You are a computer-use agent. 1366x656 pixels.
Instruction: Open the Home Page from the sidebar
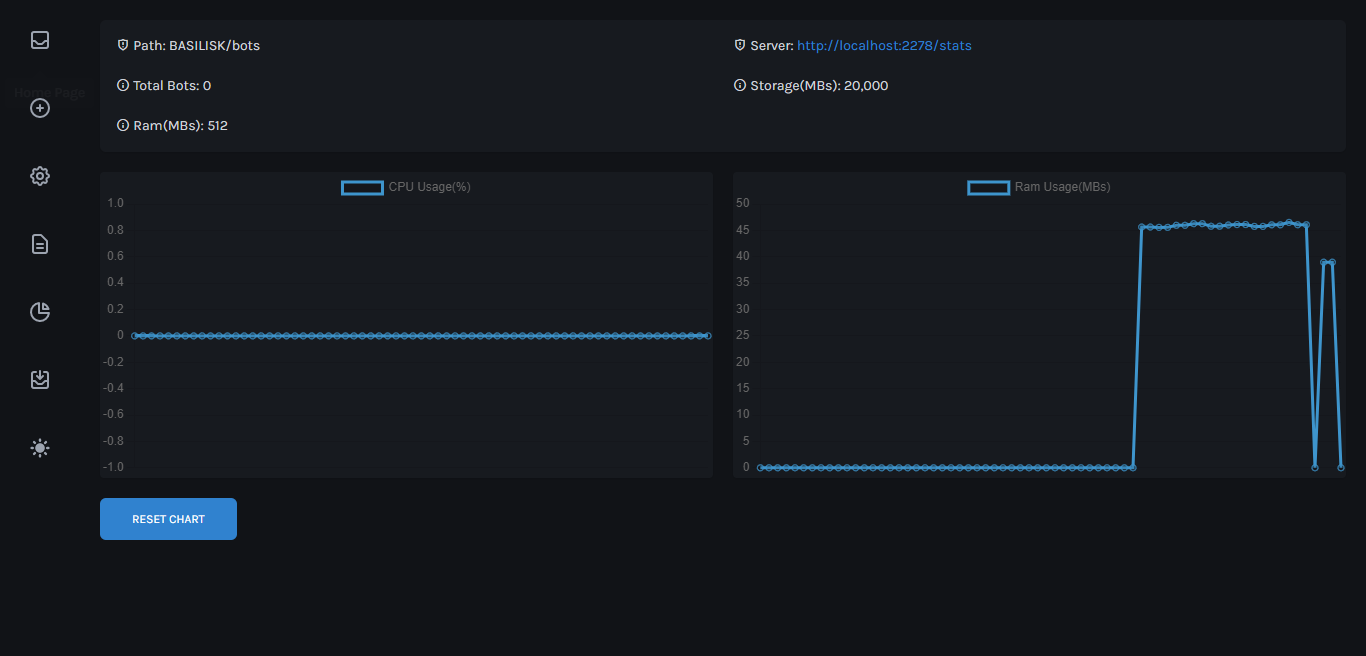coord(40,40)
